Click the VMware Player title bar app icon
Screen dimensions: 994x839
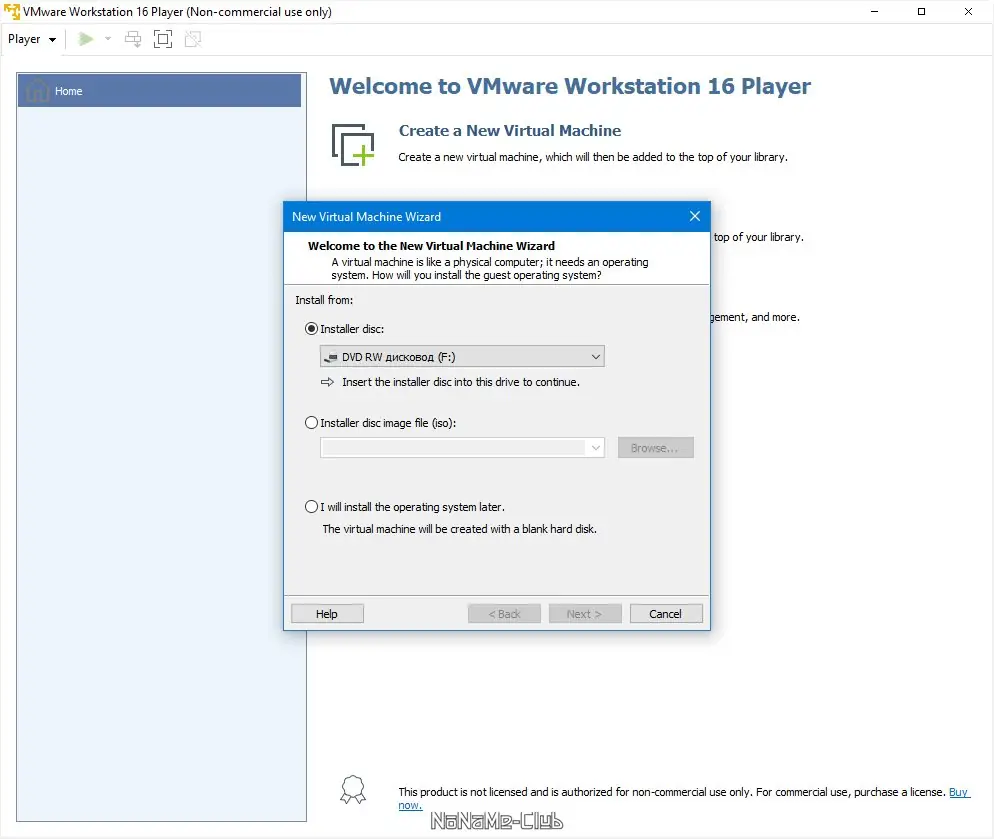pos(12,11)
